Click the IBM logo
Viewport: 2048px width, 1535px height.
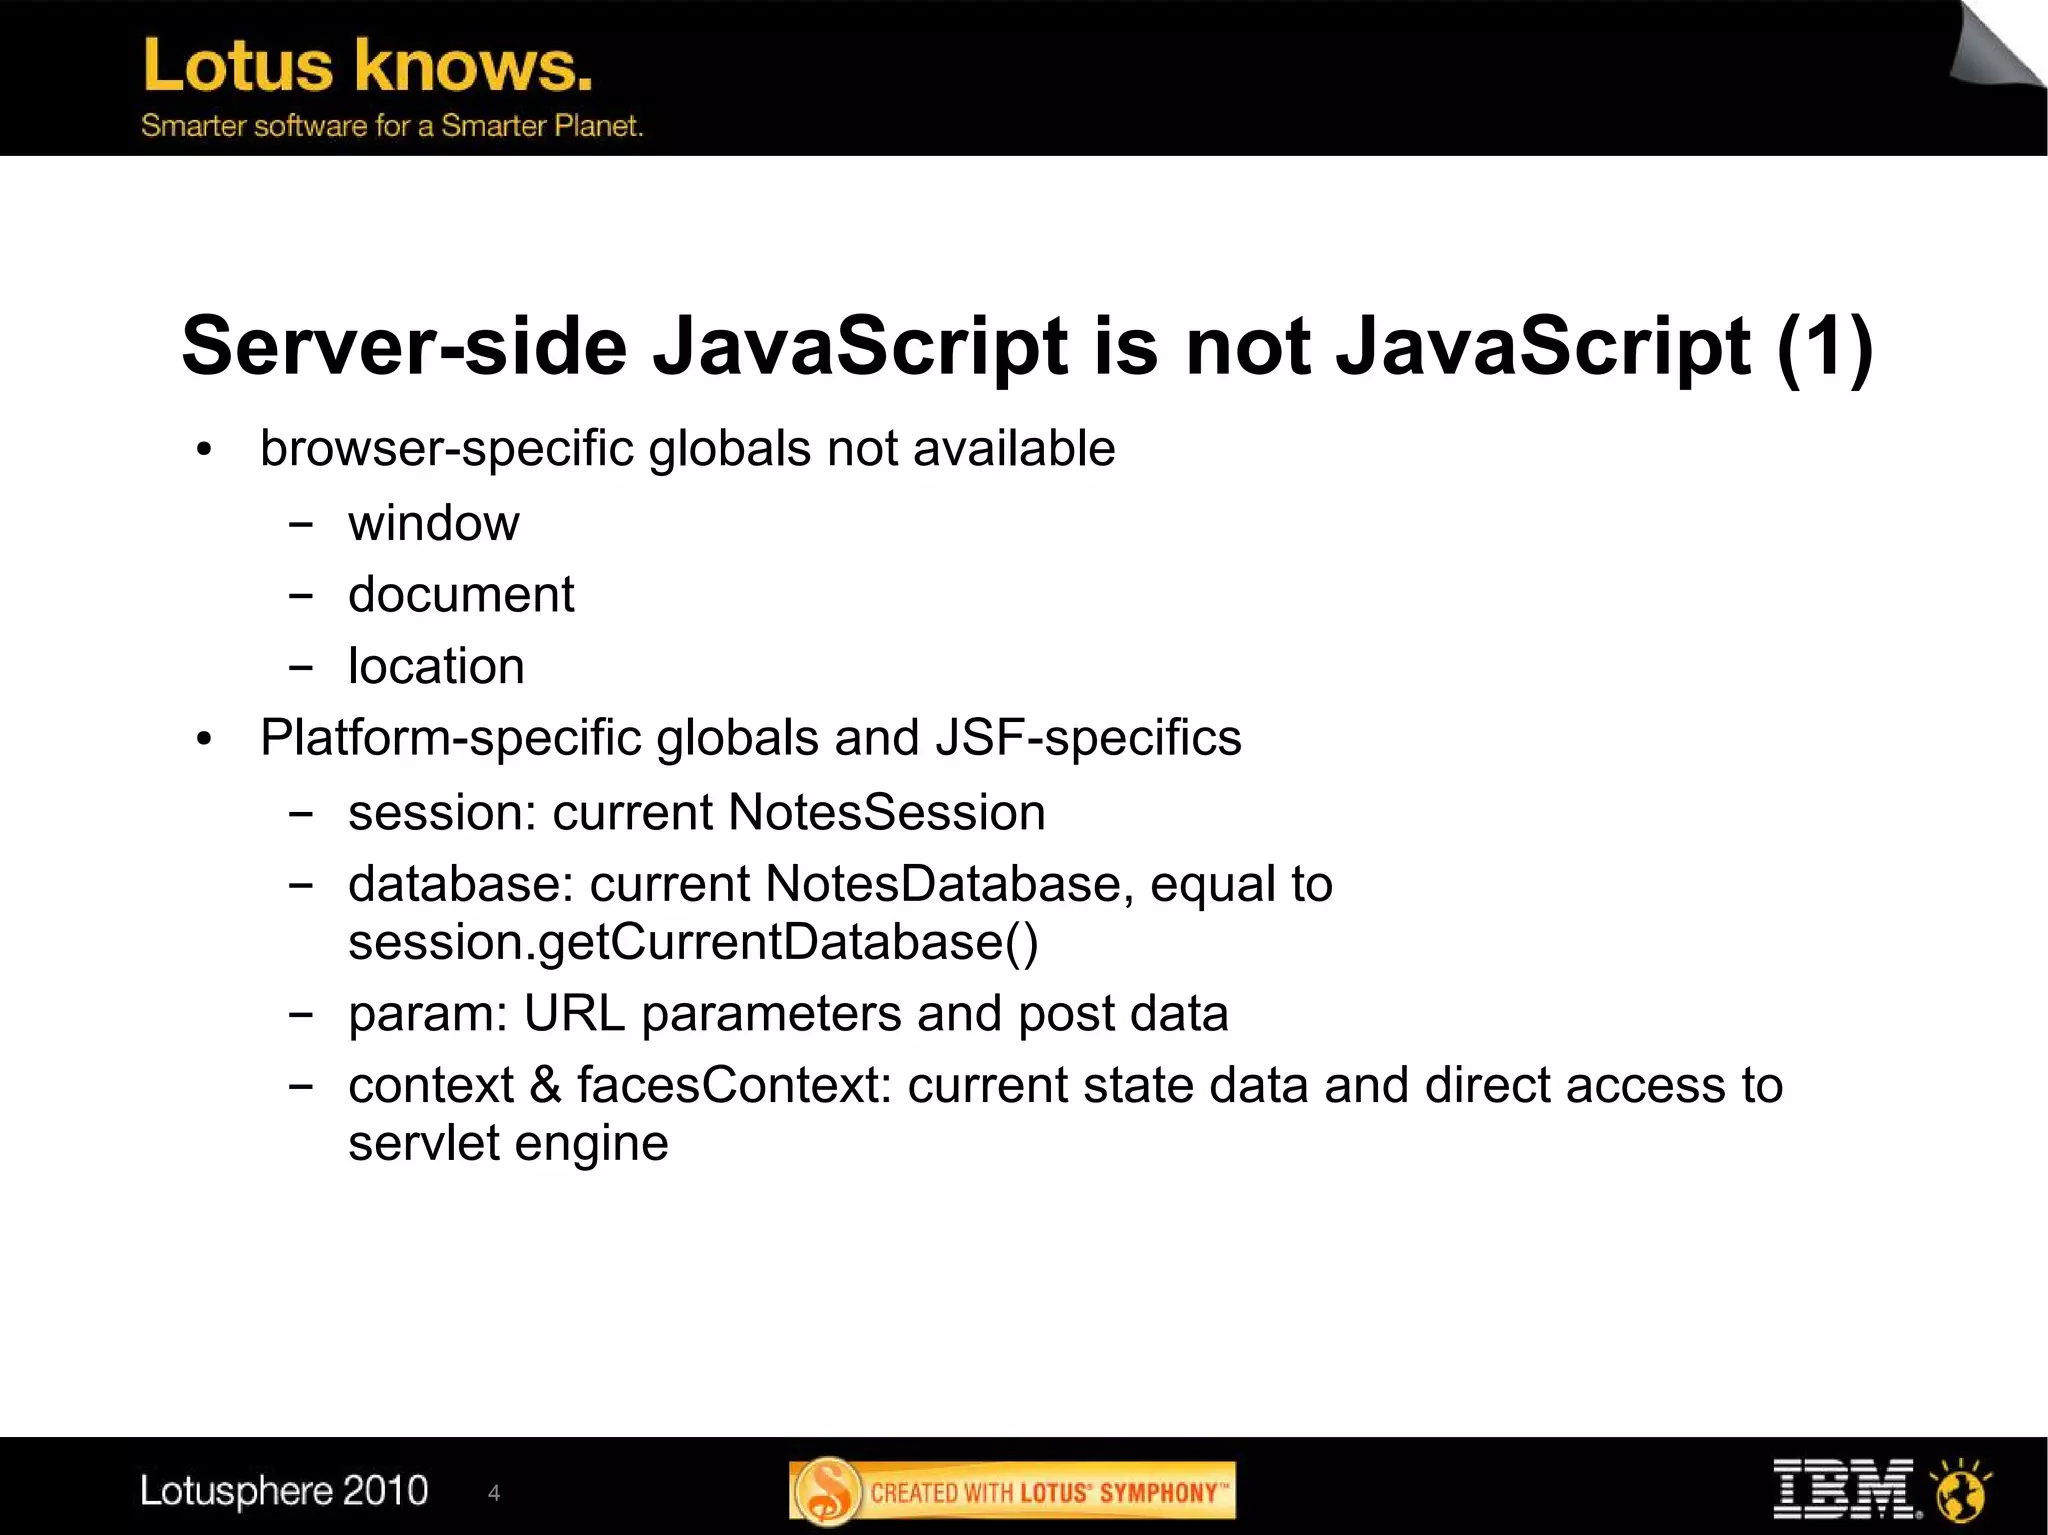pyautogui.click(x=1847, y=1489)
